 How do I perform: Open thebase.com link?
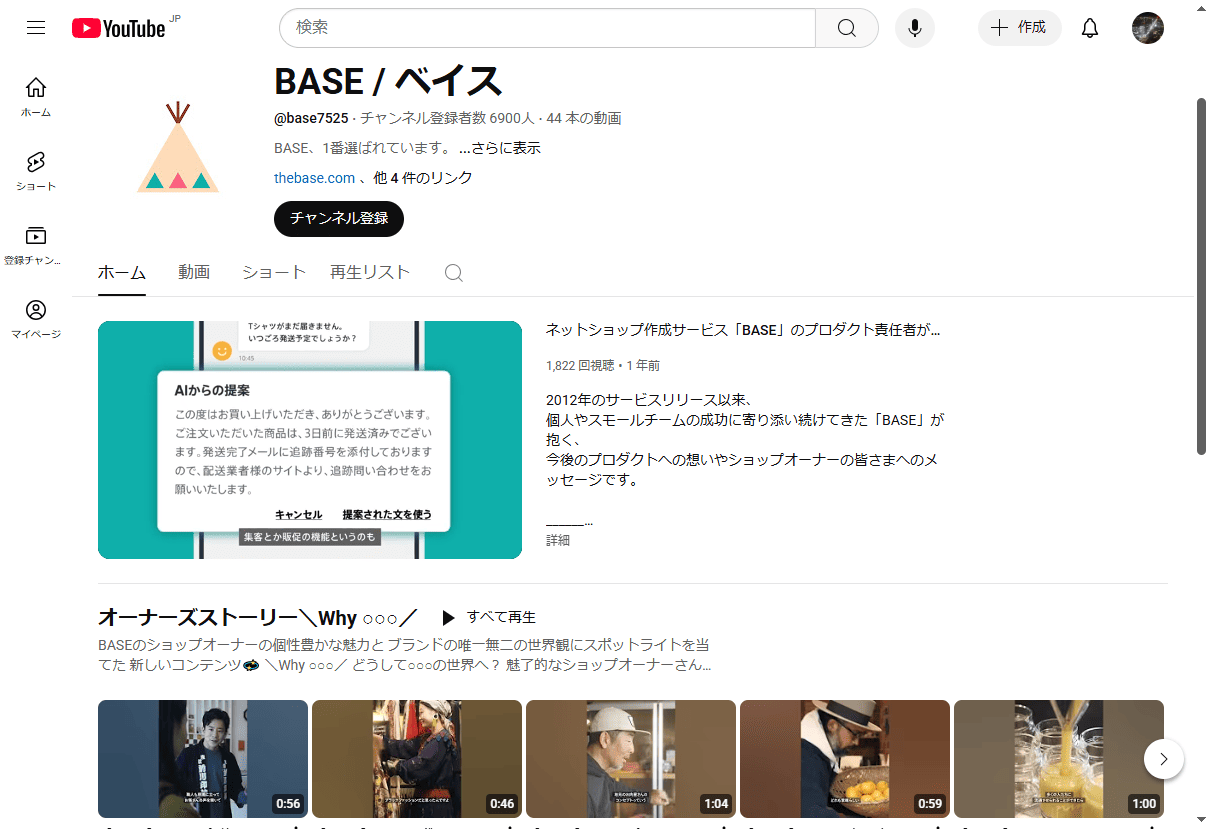pos(314,178)
